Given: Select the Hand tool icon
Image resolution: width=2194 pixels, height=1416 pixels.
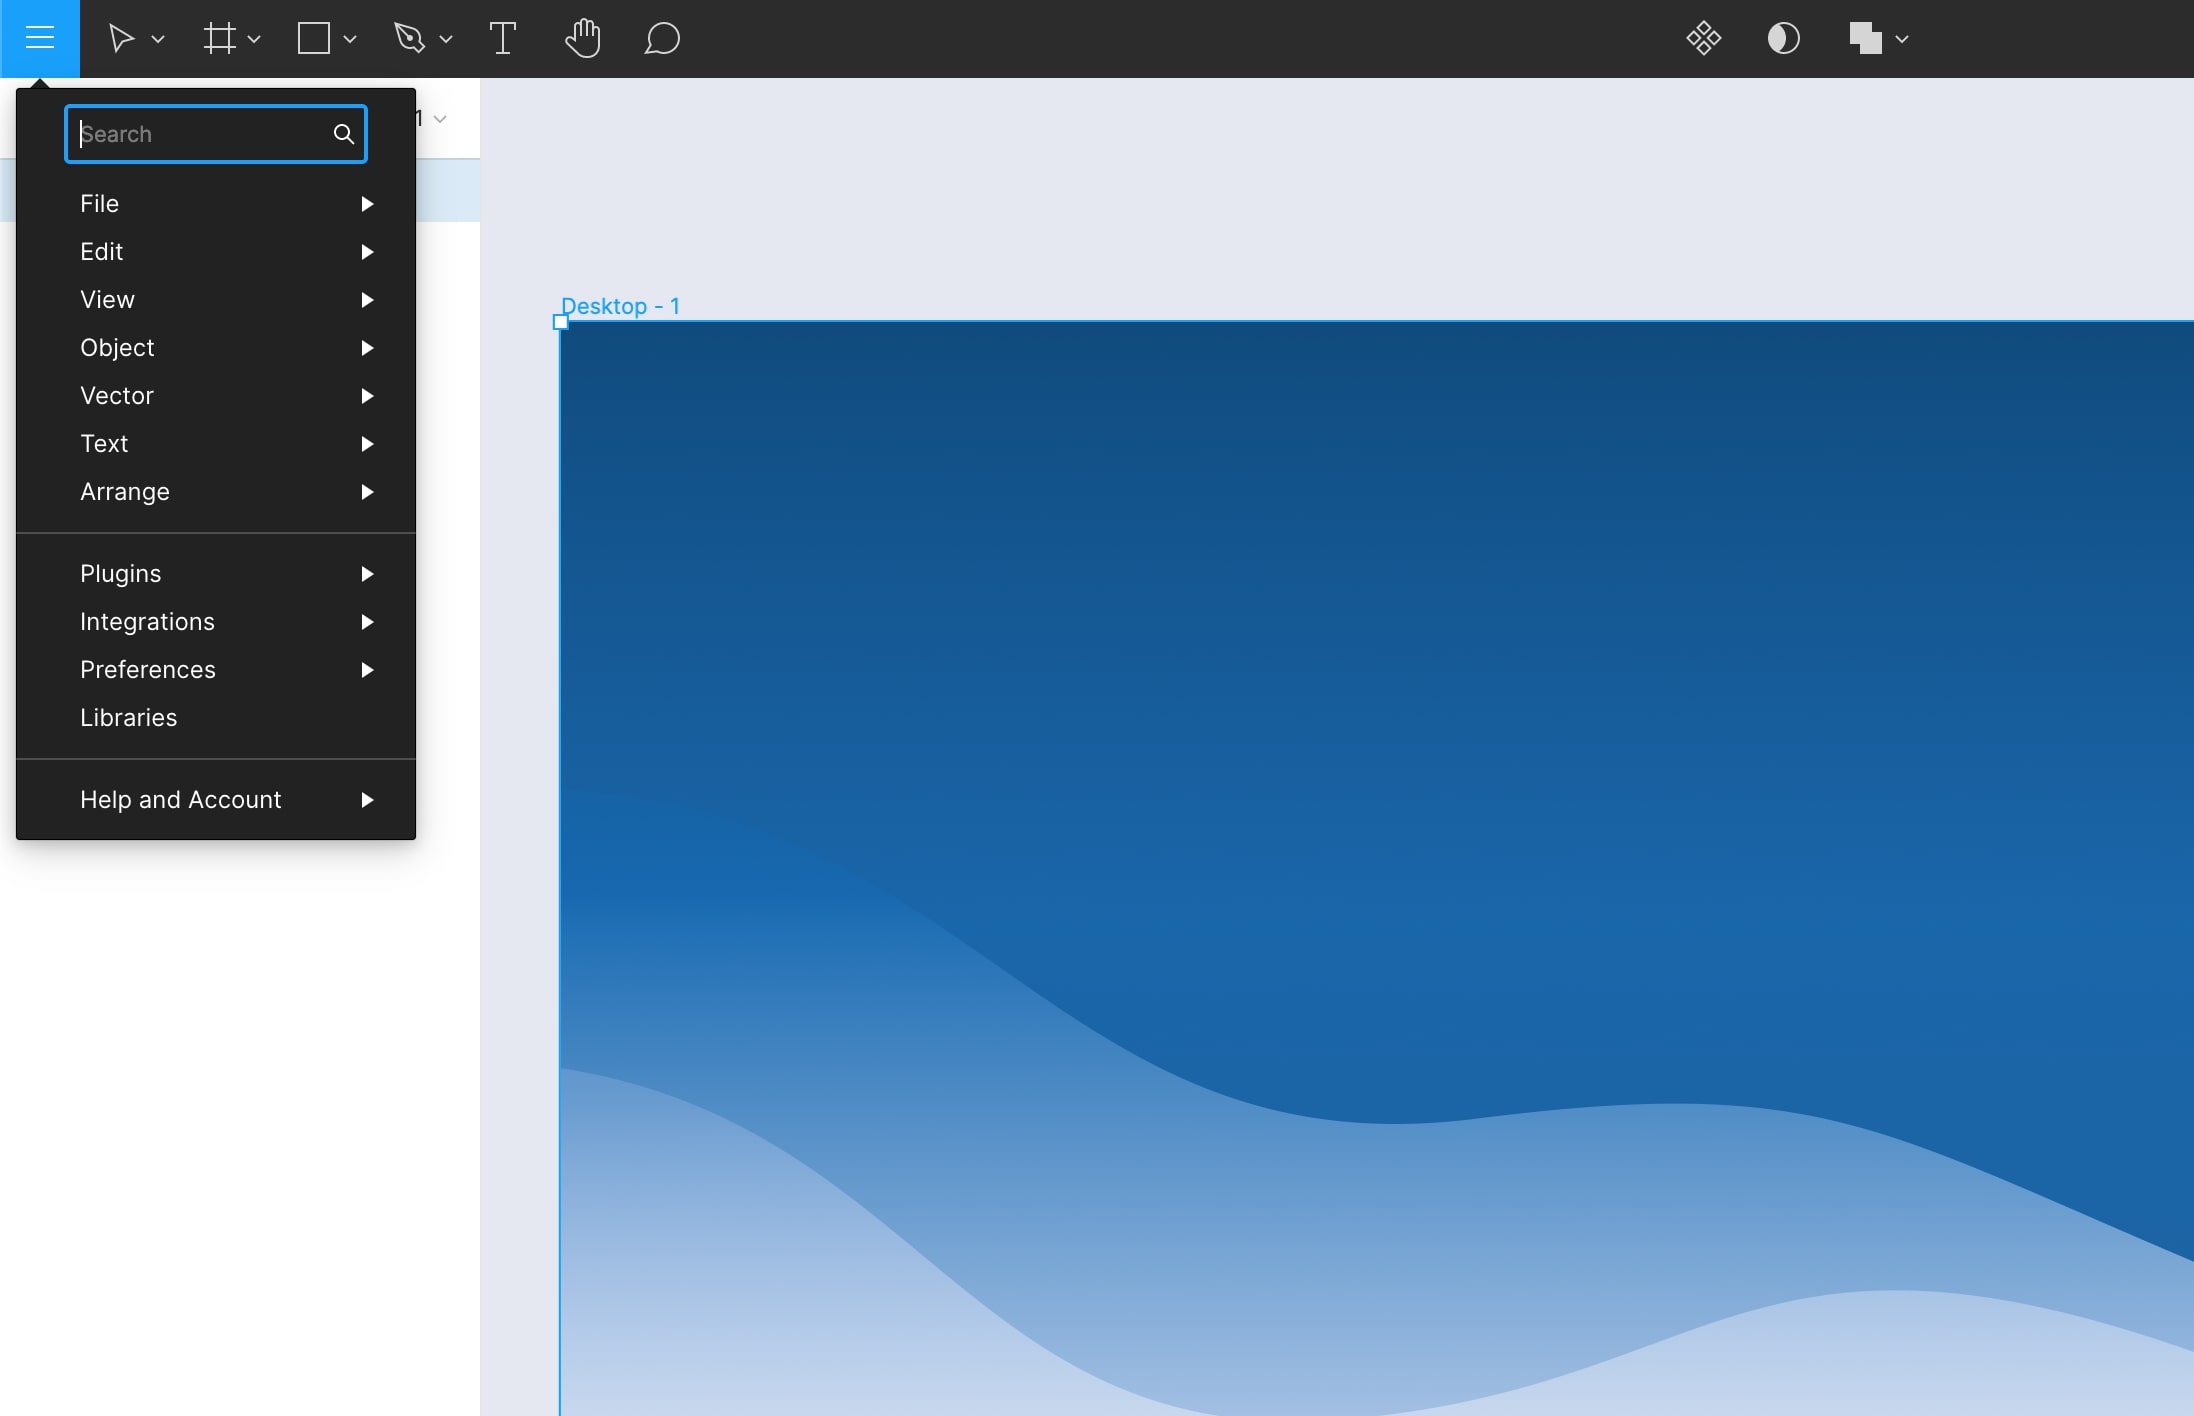Looking at the screenshot, I should tap(583, 39).
